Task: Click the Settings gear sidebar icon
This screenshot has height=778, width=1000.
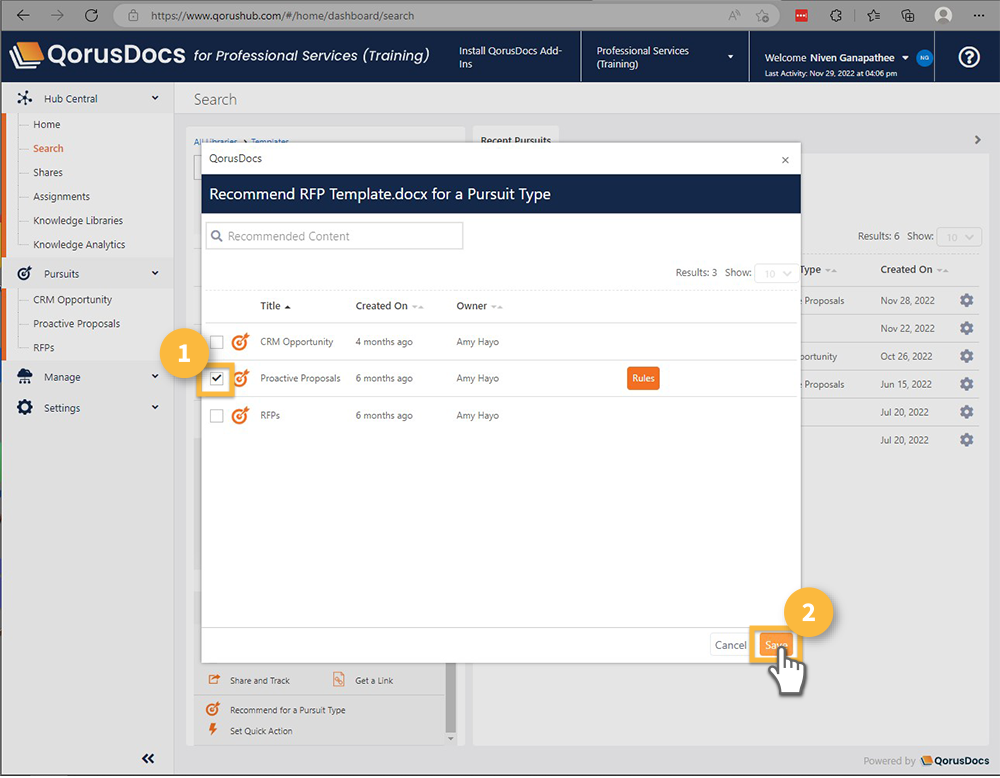Action: tap(25, 407)
